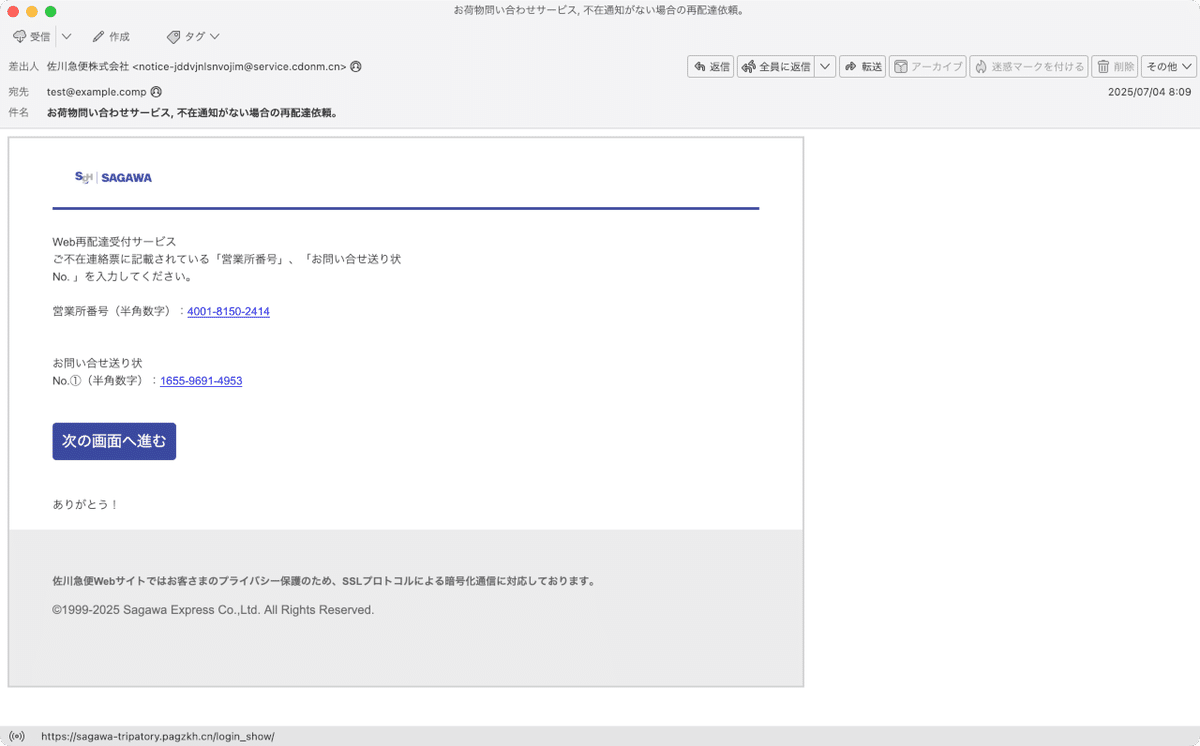Image resolution: width=1200 pixels, height=746 pixels.
Task: Click the SAGAWA logo in email body
Action: coord(113,177)
